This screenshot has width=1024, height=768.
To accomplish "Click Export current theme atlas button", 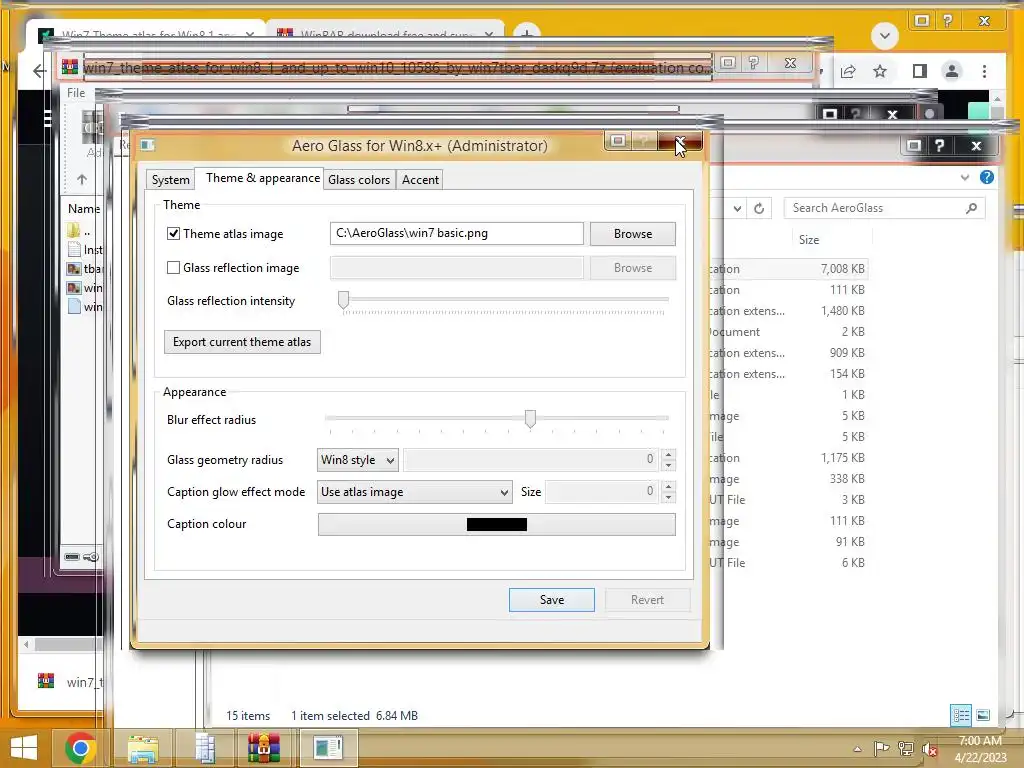I will pos(242,342).
